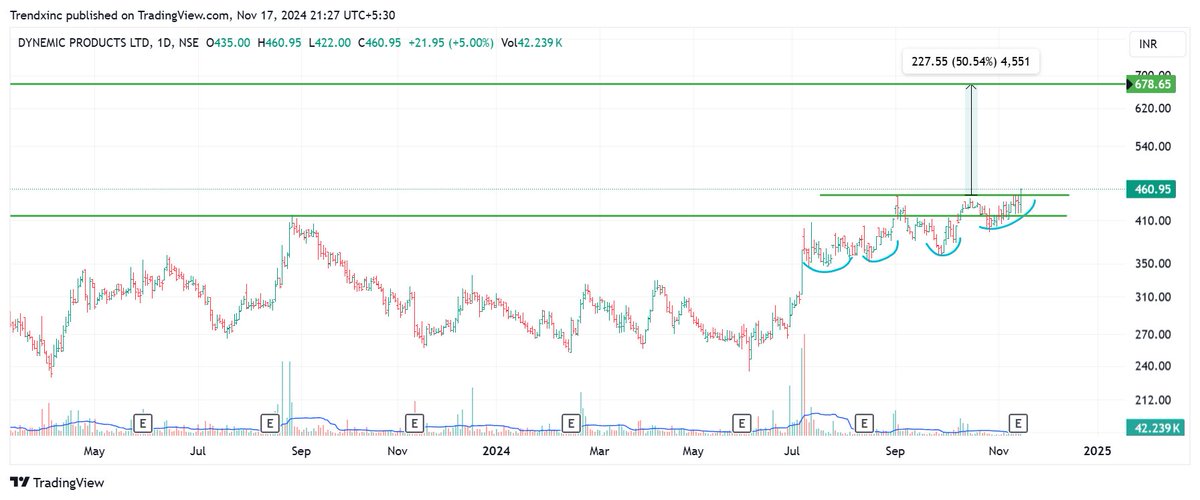Click the change value +21.95 (+5.00%)
The height and width of the screenshot is (500, 1200).
tap(450, 42)
